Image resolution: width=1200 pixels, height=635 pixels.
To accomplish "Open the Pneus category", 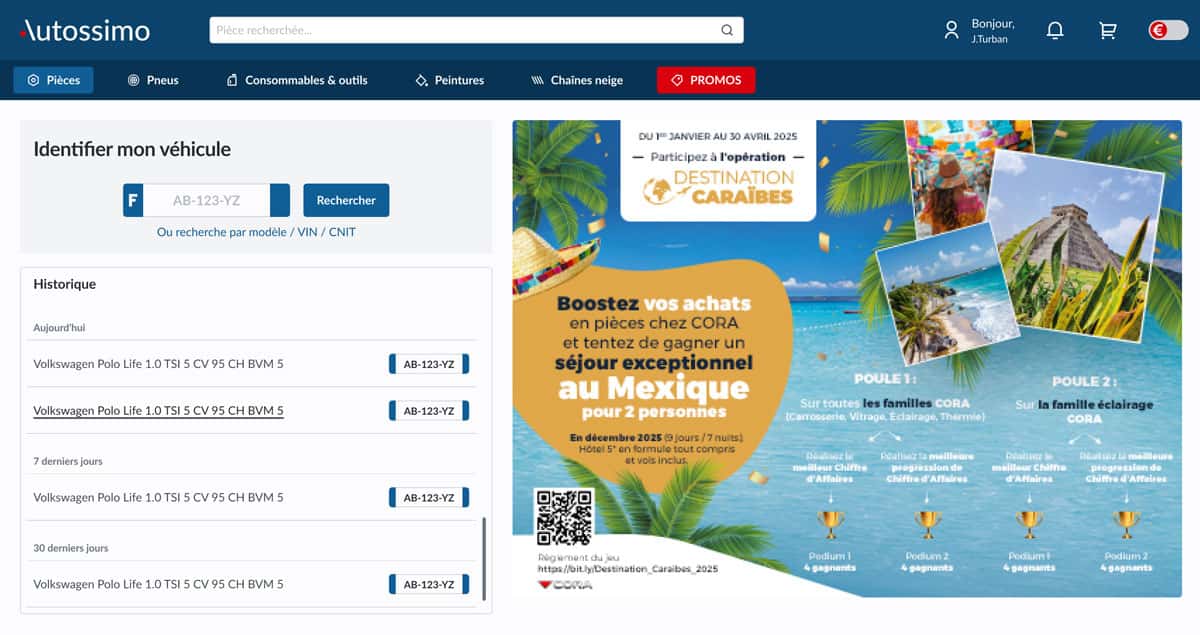I will [153, 80].
